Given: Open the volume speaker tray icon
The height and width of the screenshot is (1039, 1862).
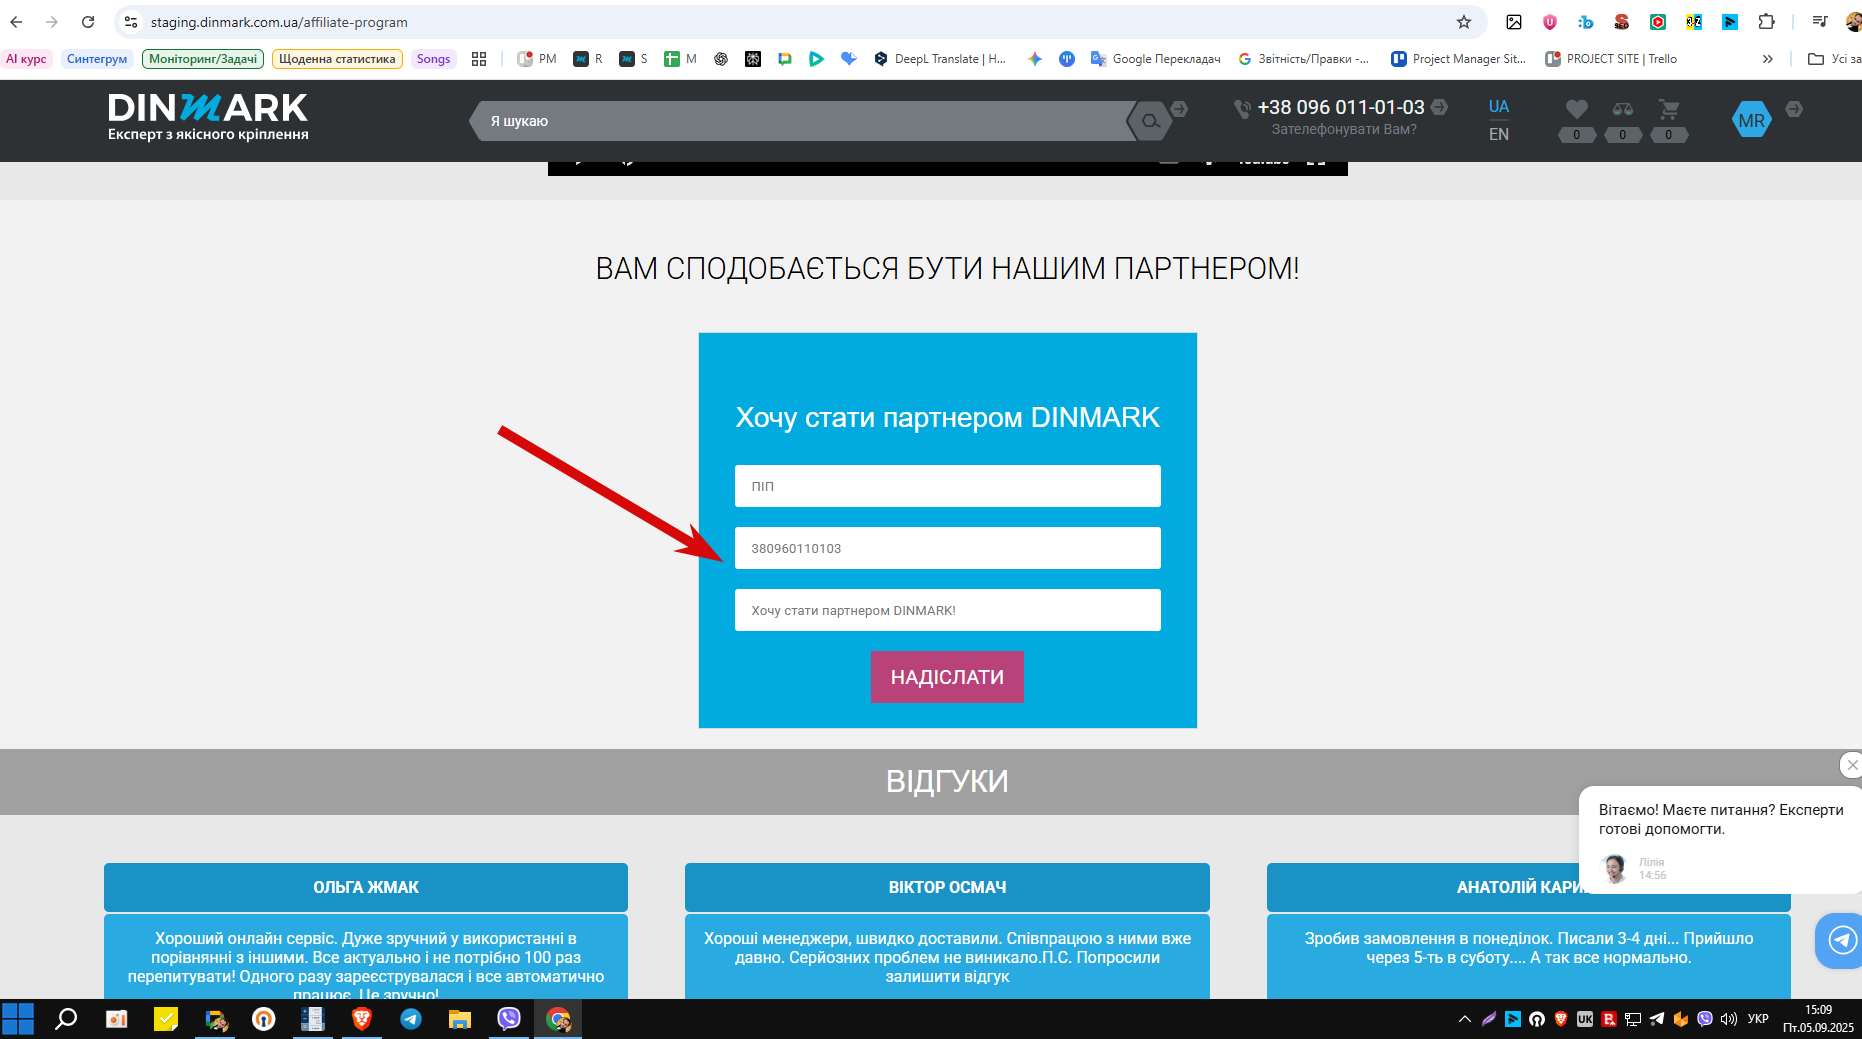Looking at the screenshot, I should coord(1729,1019).
